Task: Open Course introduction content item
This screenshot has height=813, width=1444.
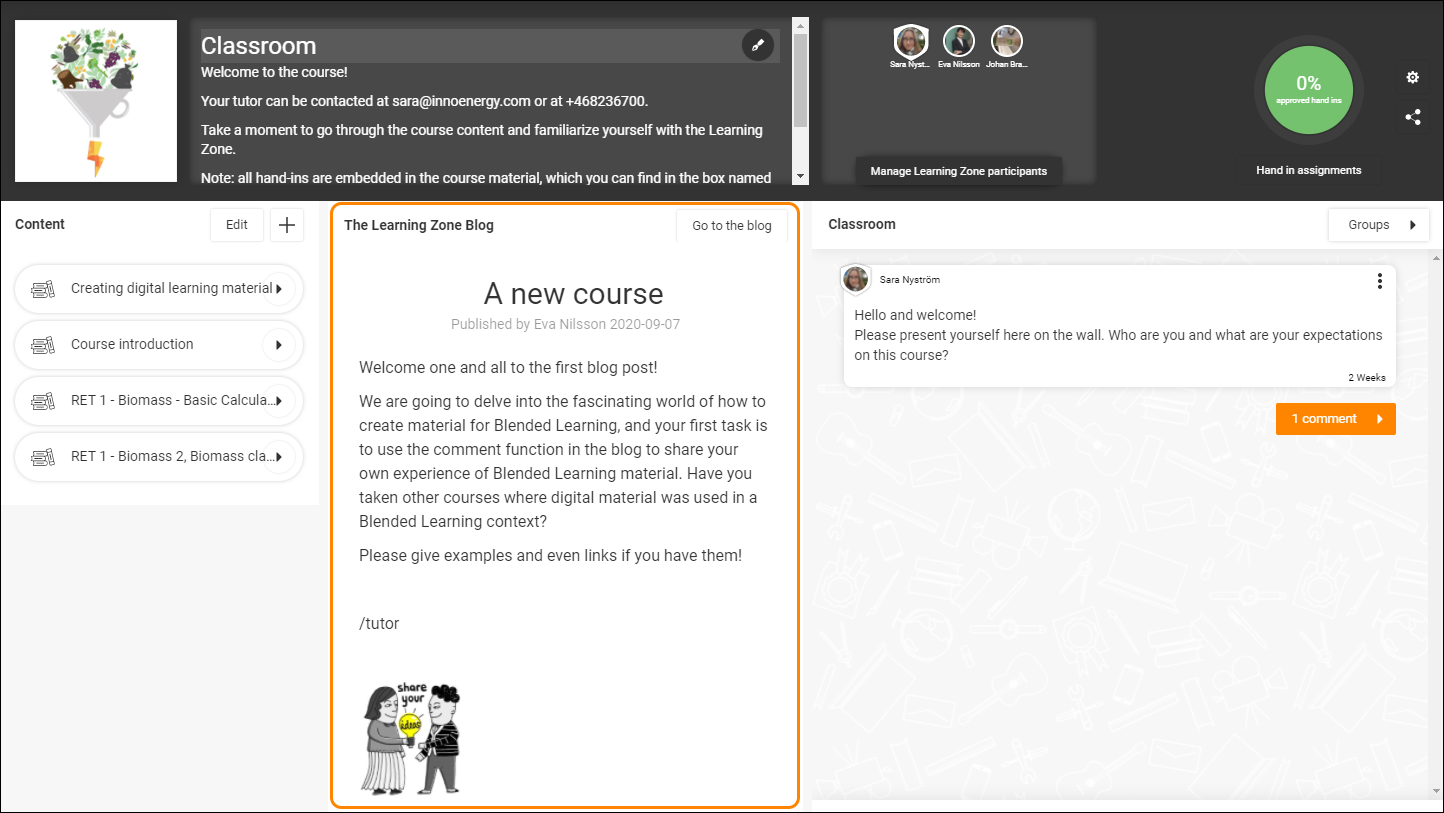Action: [x=159, y=345]
